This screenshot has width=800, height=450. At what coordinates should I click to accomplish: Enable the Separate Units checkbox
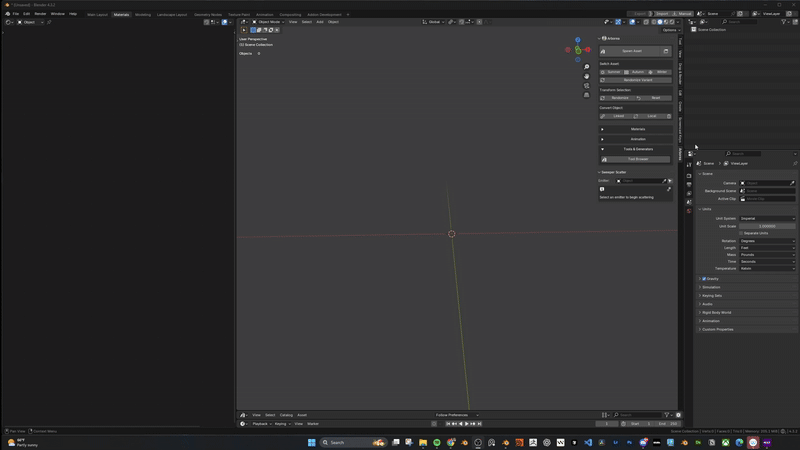coord(741,233)
